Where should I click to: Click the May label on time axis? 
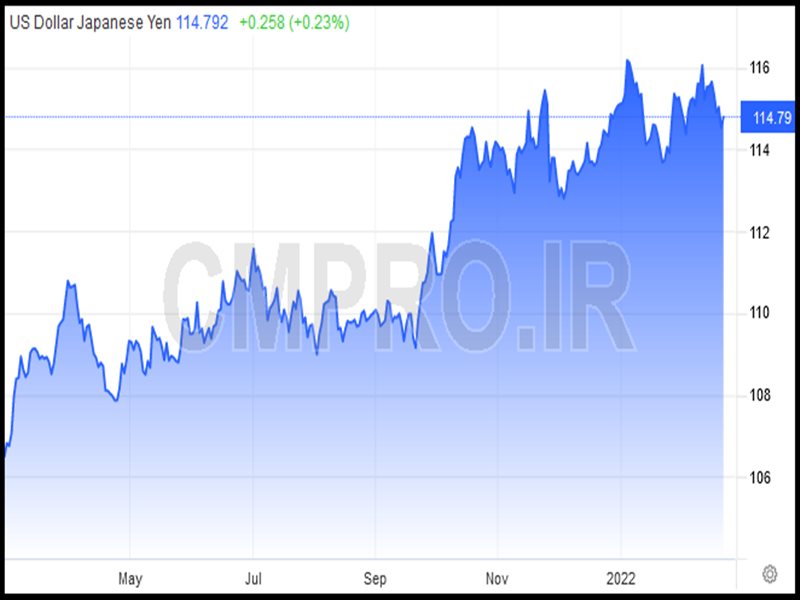pos(130,579)
